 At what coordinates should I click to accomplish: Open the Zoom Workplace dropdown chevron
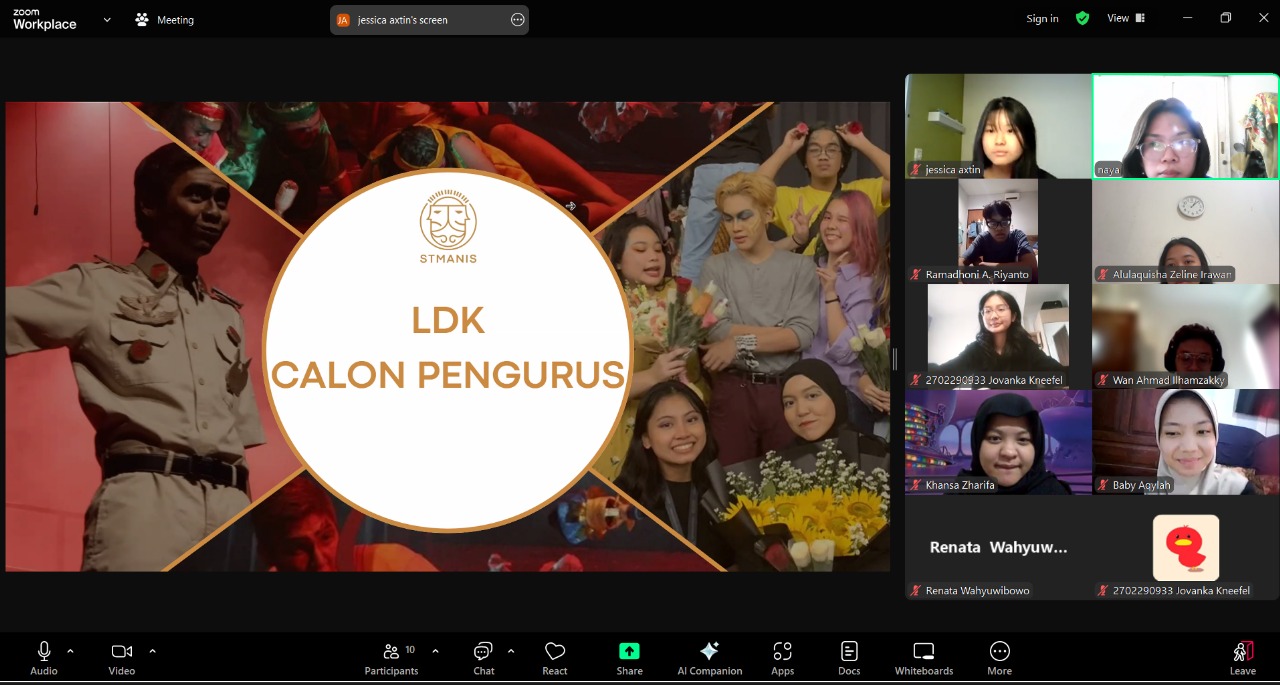click(x=107, y=20)
